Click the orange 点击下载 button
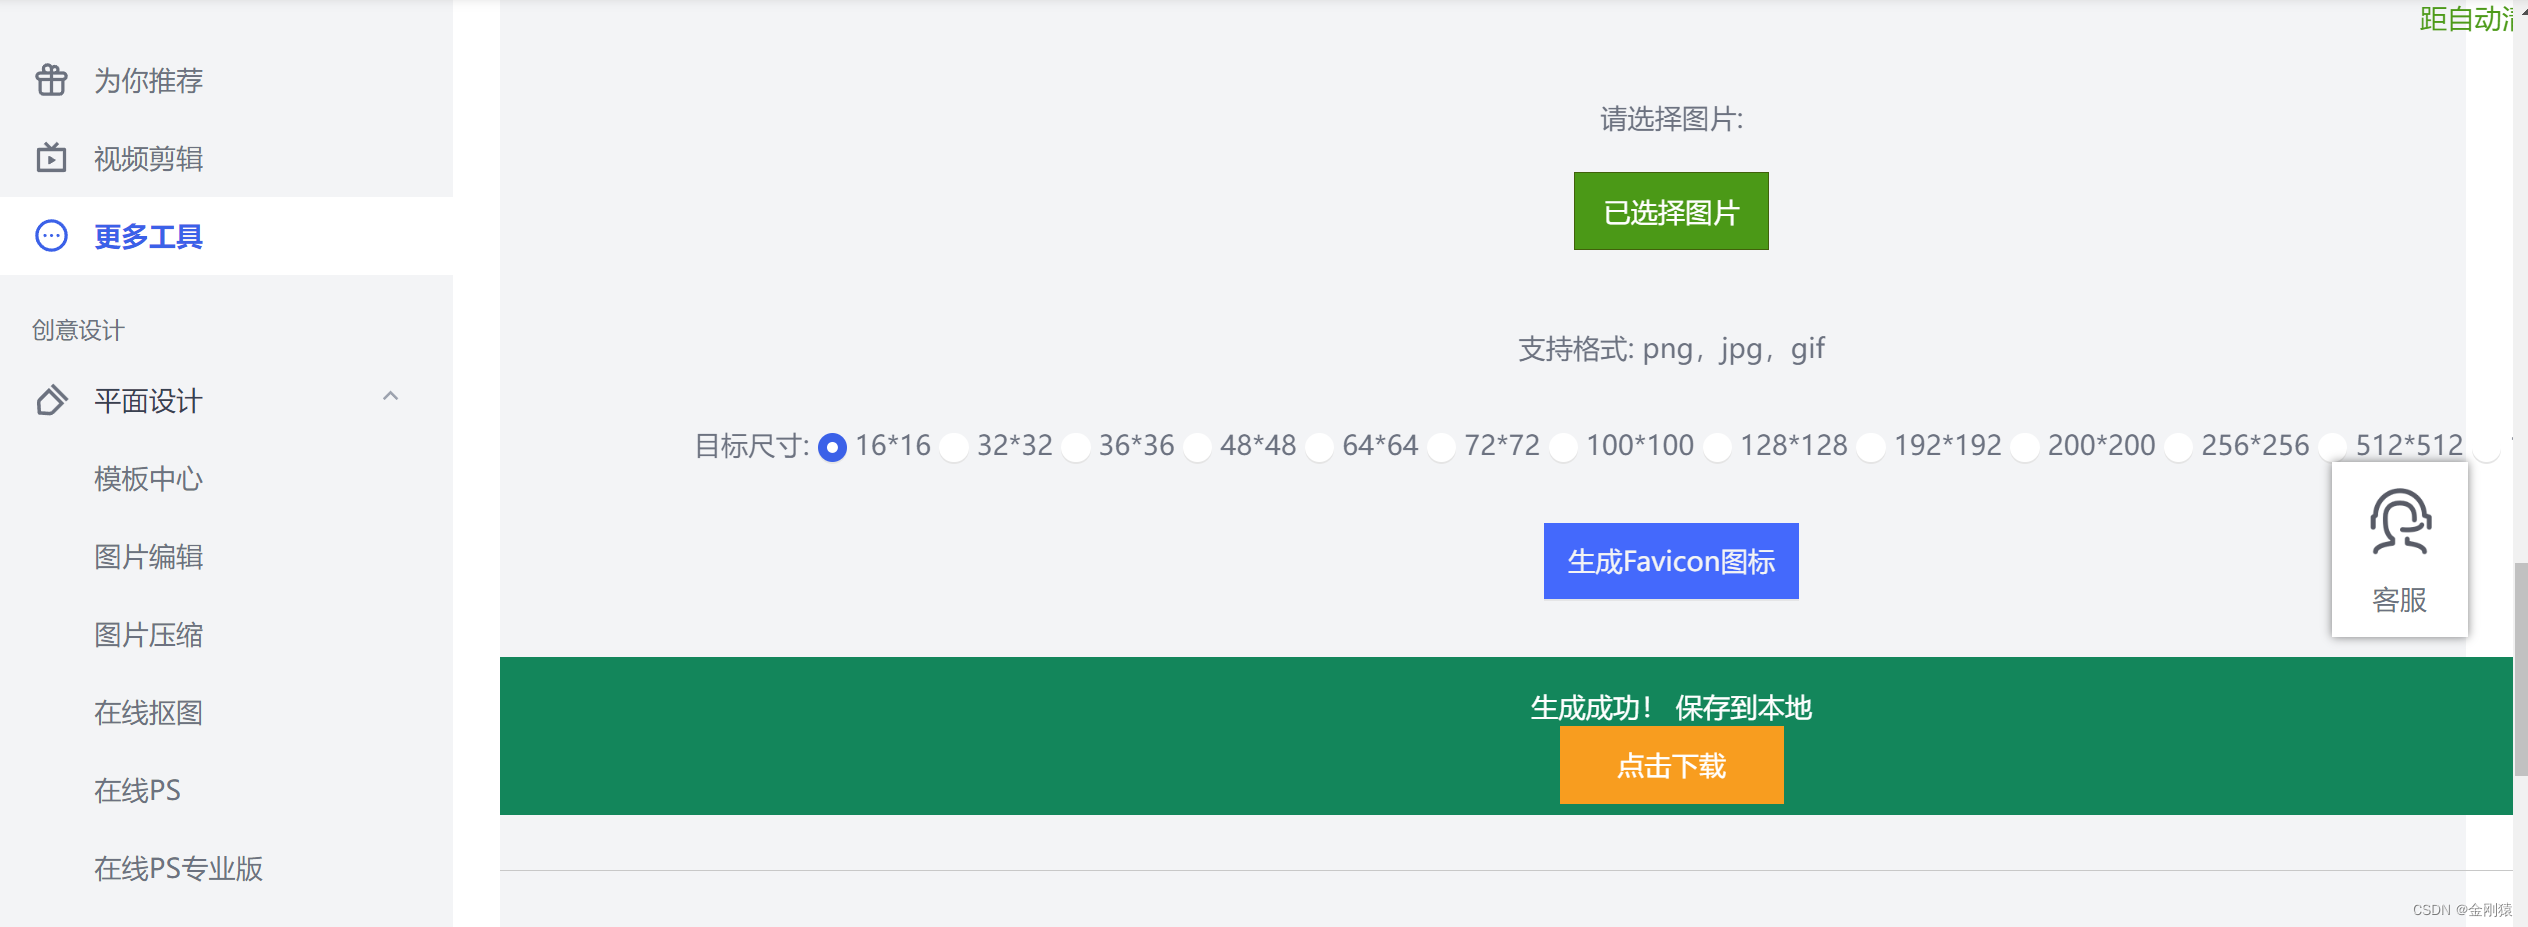Image resolution: width=2528 pixels, height=927 pixels. (x=1671, y=765)
